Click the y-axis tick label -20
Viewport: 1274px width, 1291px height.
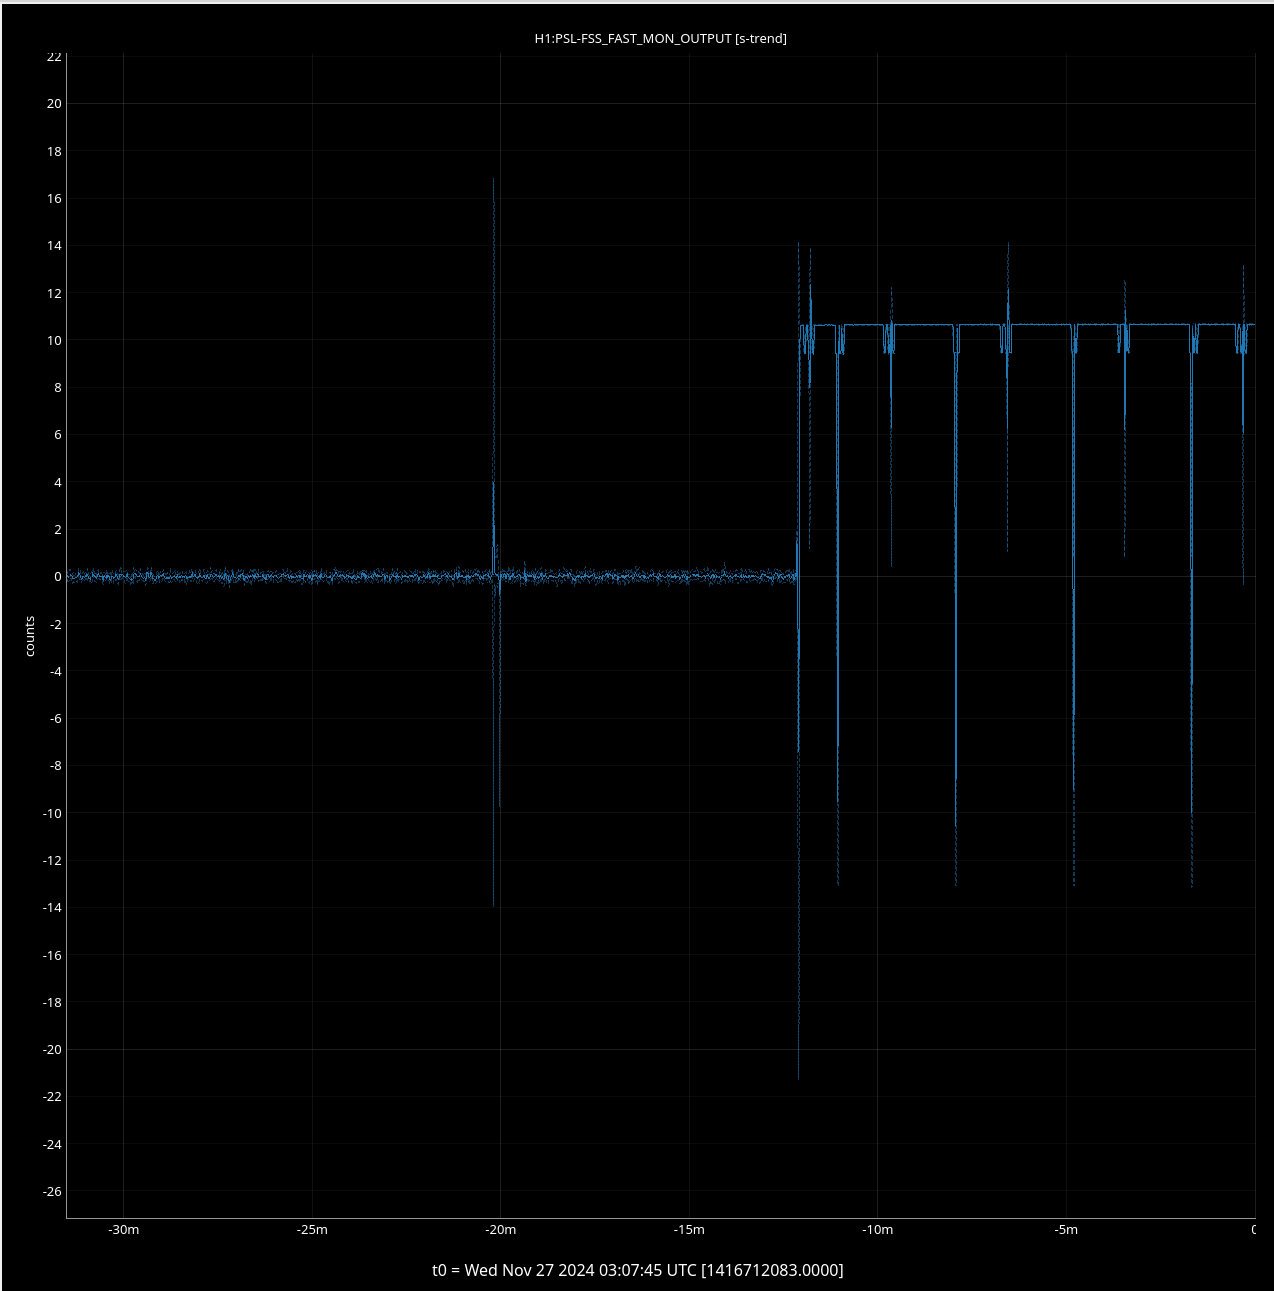point(52,1050)
